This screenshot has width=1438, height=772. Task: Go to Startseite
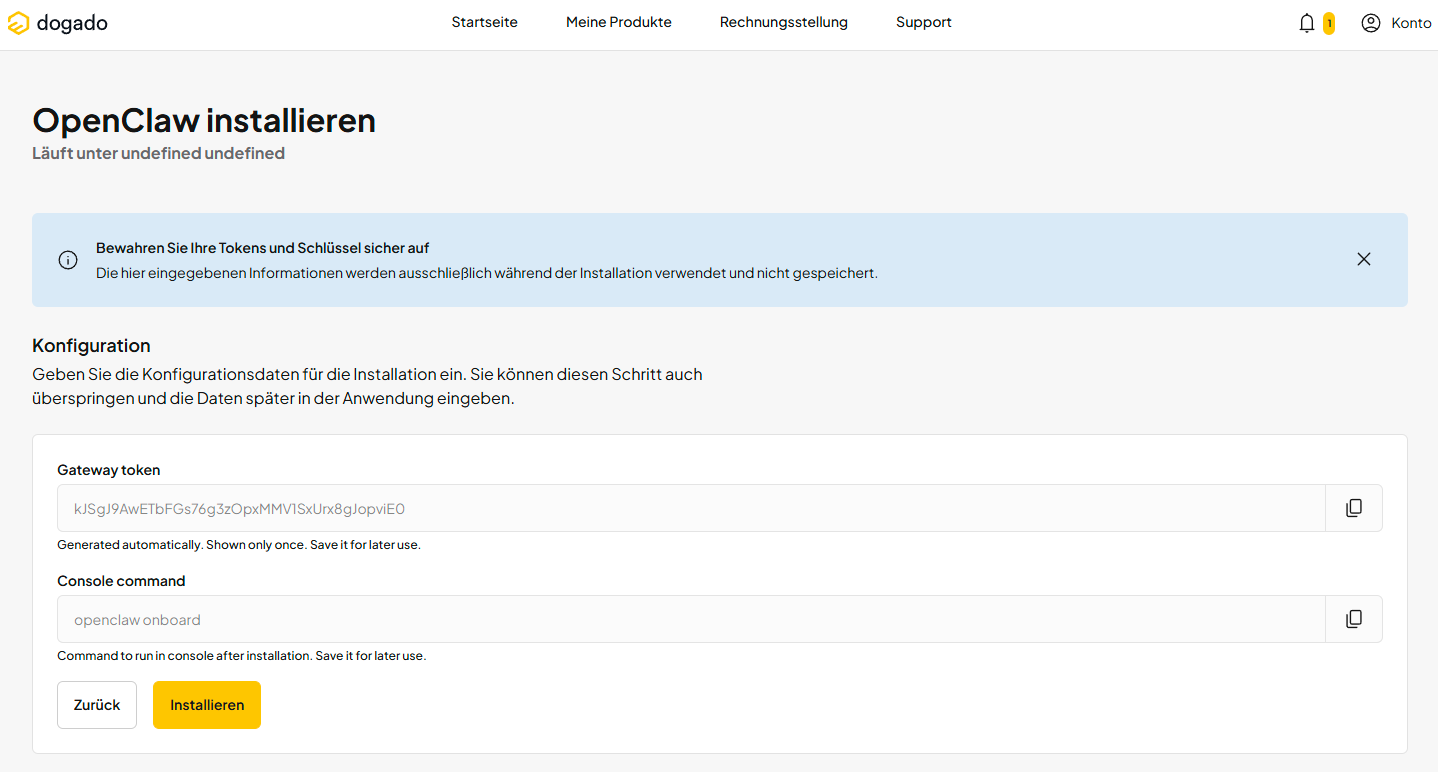[485, 22]
